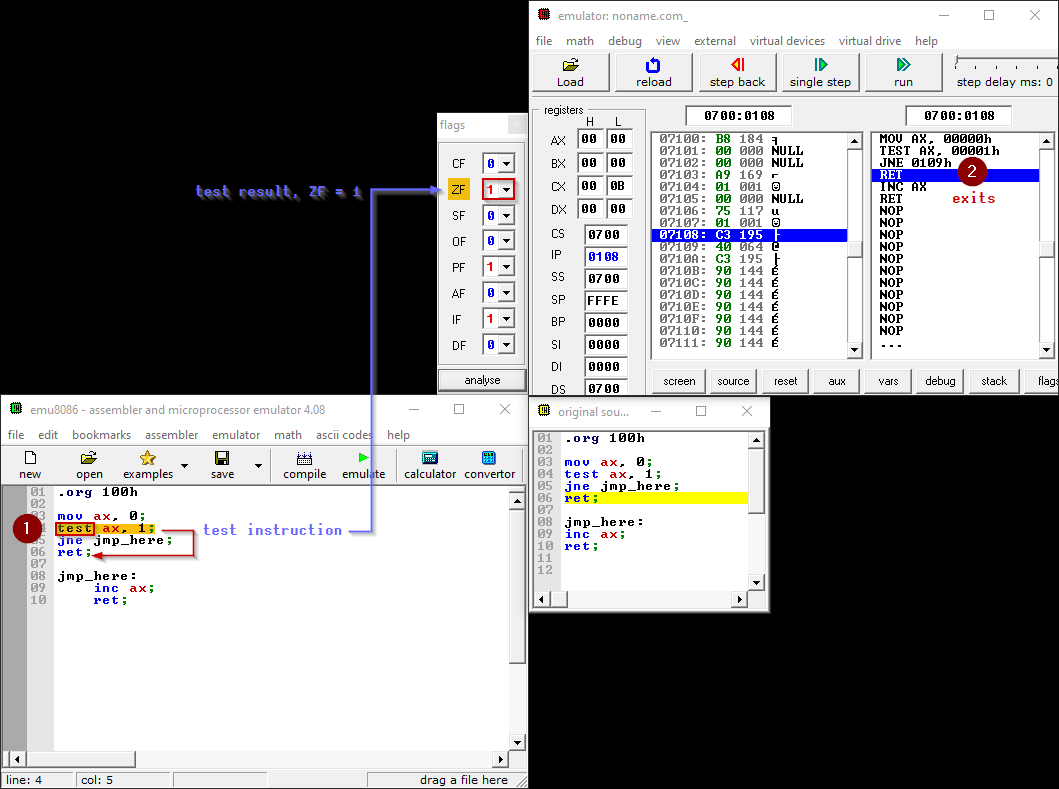Click the IP register value field
Viewport: 1059px width, 789px height.
(x=604, y=257)
